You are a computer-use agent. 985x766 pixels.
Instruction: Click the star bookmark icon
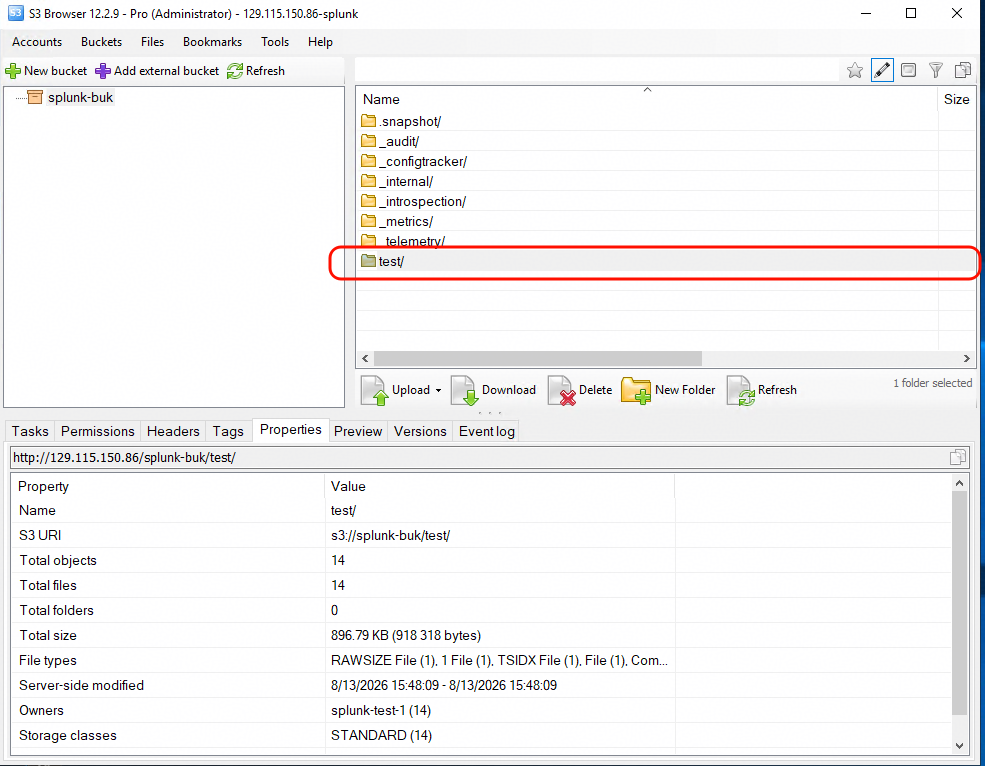pyautogui.click(x=854, y=70)
